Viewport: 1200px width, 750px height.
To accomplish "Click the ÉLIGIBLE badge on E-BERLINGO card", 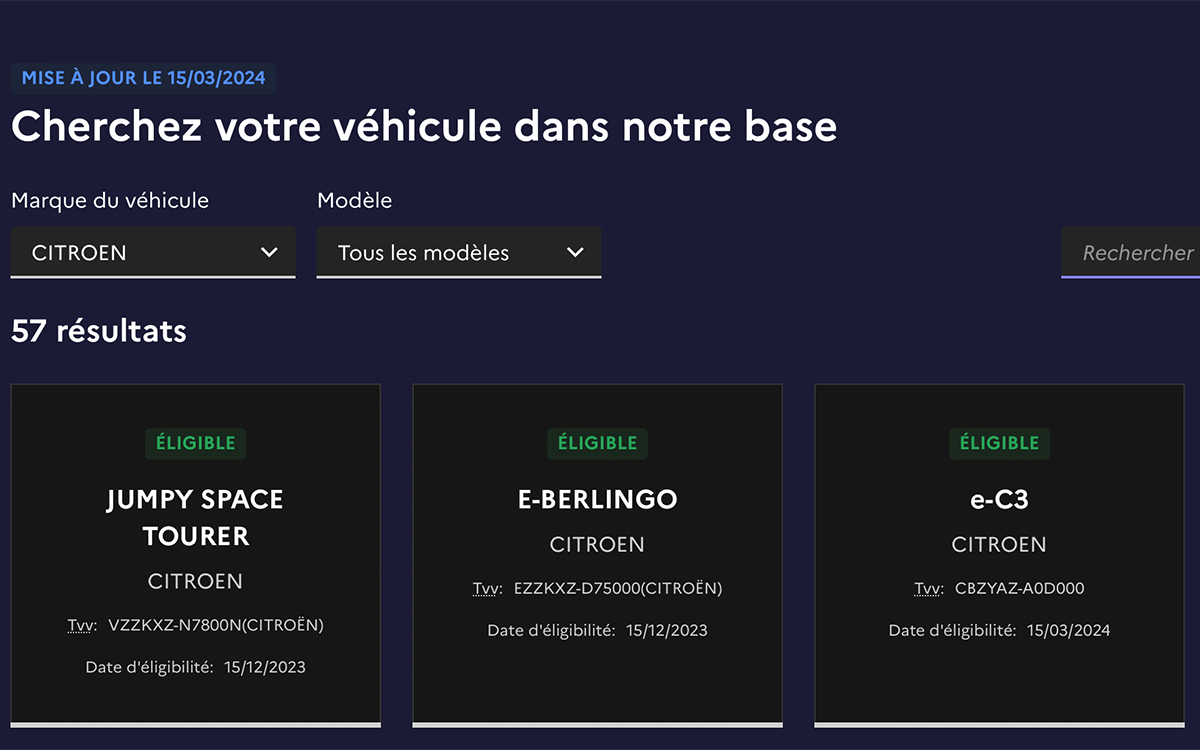I will pyautogui.click(x=597, y=443).
